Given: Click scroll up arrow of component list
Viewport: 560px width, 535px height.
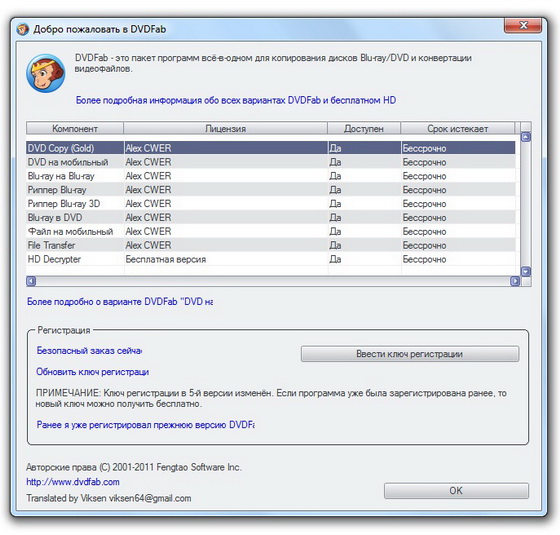Looking at the screenshot, I should coord(526,137).
